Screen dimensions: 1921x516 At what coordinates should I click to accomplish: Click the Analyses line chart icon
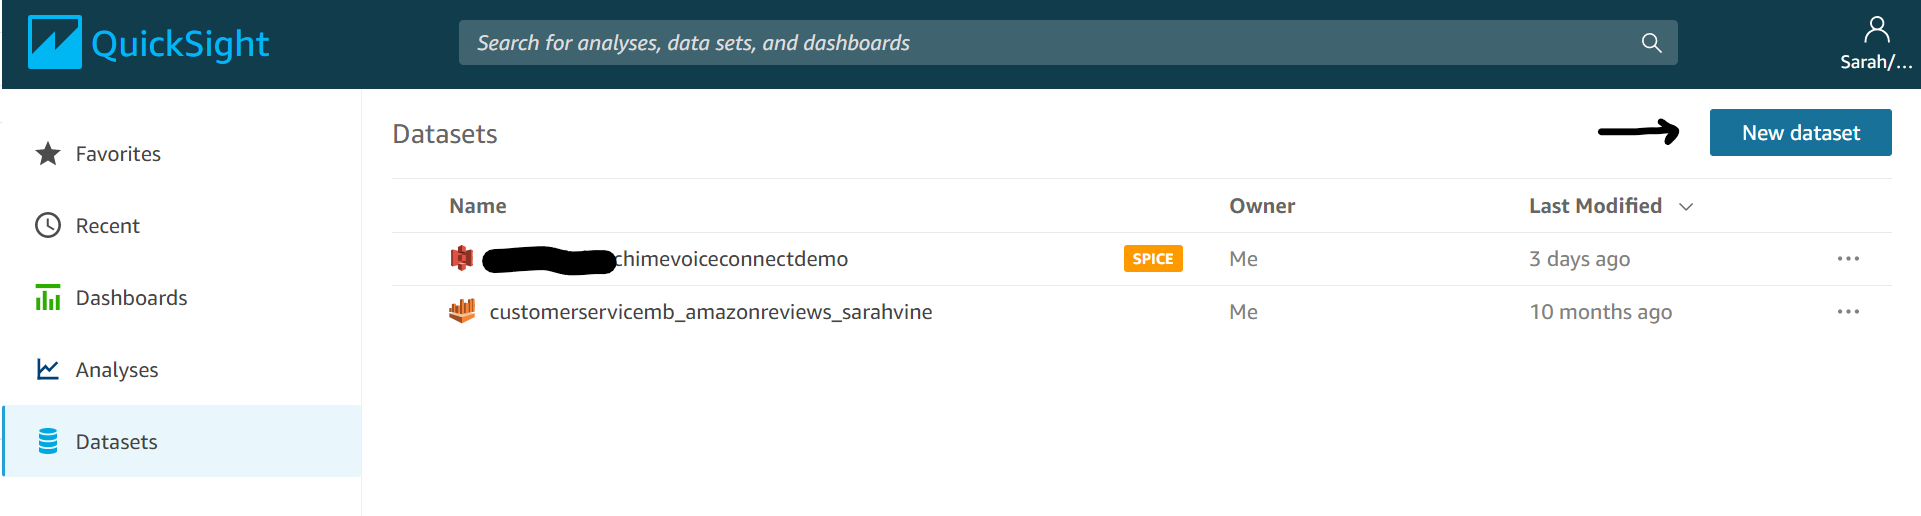pyautogui.click(x=48, y=369)
